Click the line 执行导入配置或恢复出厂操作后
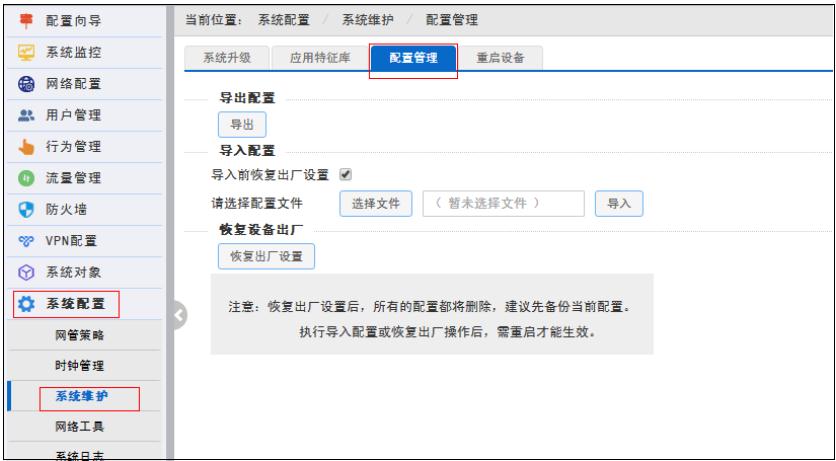Image resolution: width=836 pixels, height=461 pixels. pos(447,331)
